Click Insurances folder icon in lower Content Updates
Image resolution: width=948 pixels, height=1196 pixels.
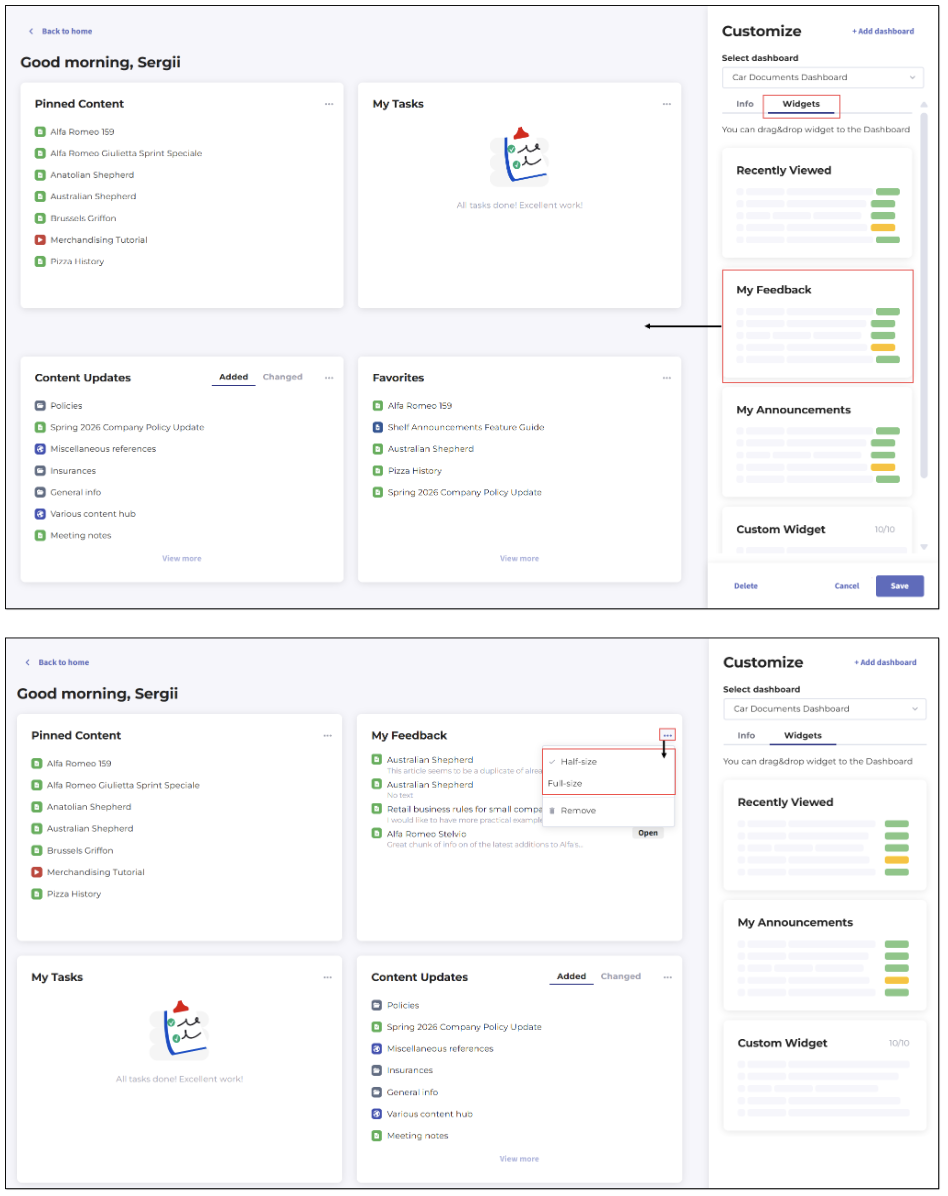(x=376, y=1070)
